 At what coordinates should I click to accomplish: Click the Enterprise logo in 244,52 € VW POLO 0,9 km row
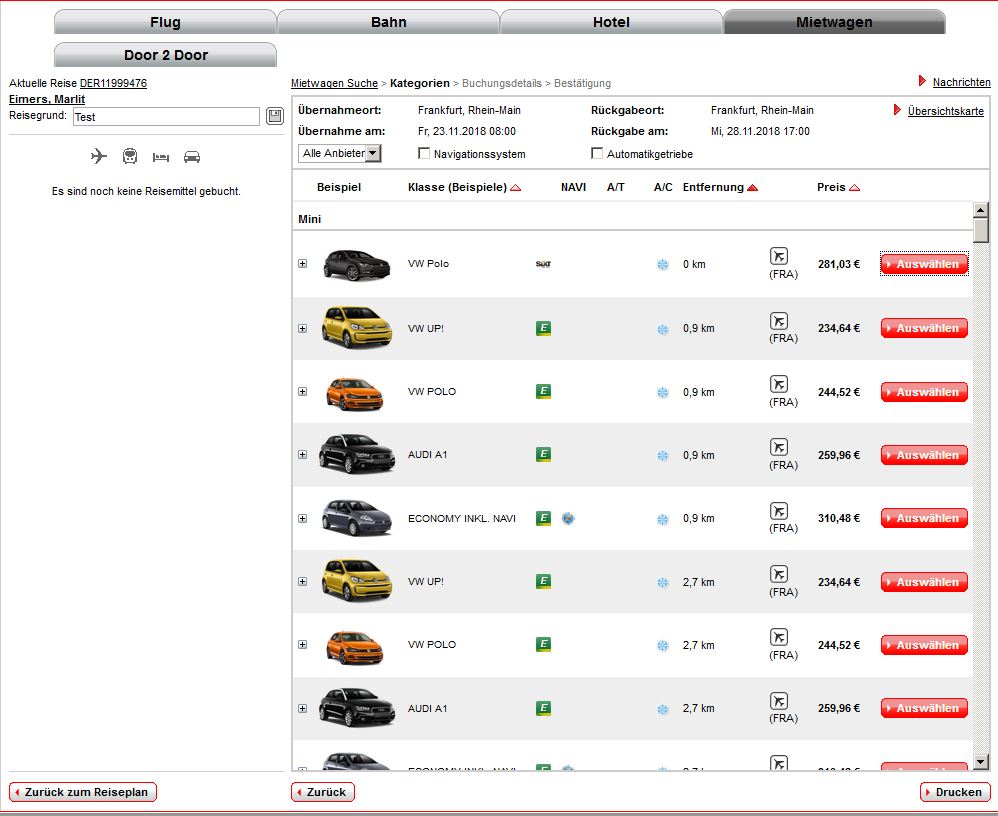click(544, 391)
